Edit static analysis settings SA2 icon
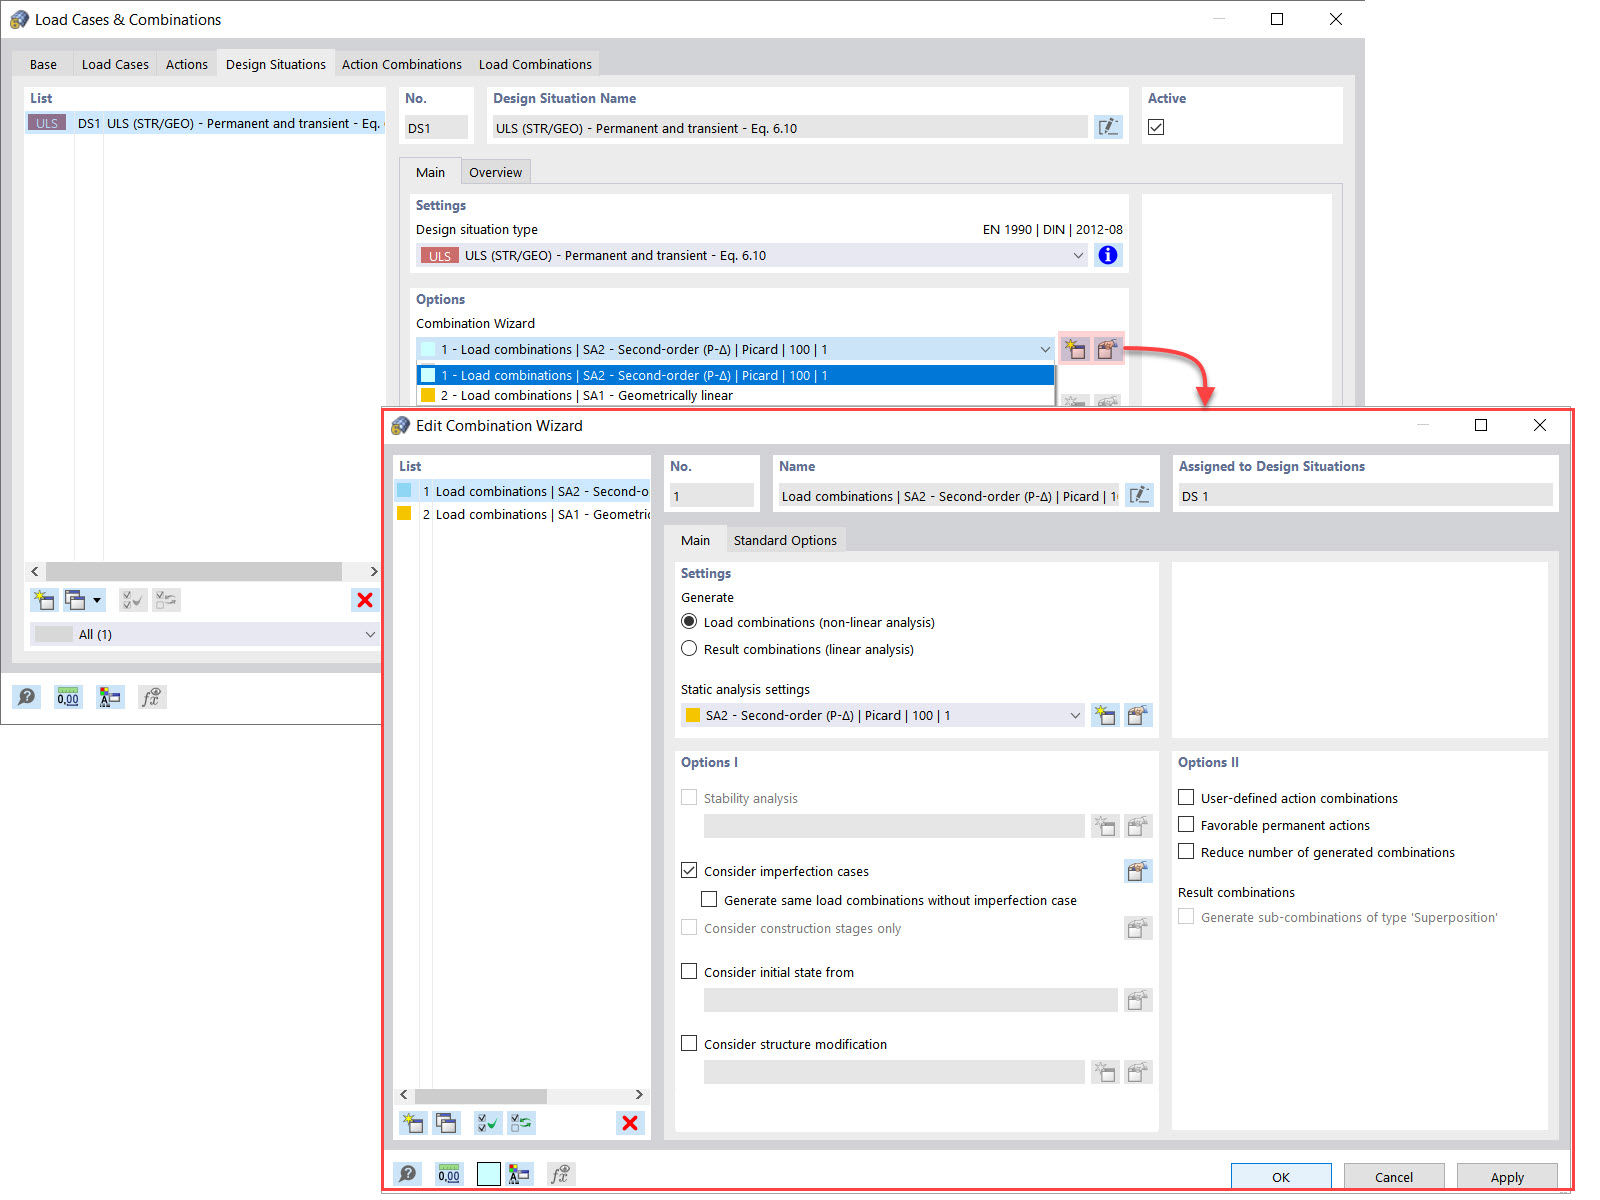This screenshot has height=1200, width=1600. 1138,715
